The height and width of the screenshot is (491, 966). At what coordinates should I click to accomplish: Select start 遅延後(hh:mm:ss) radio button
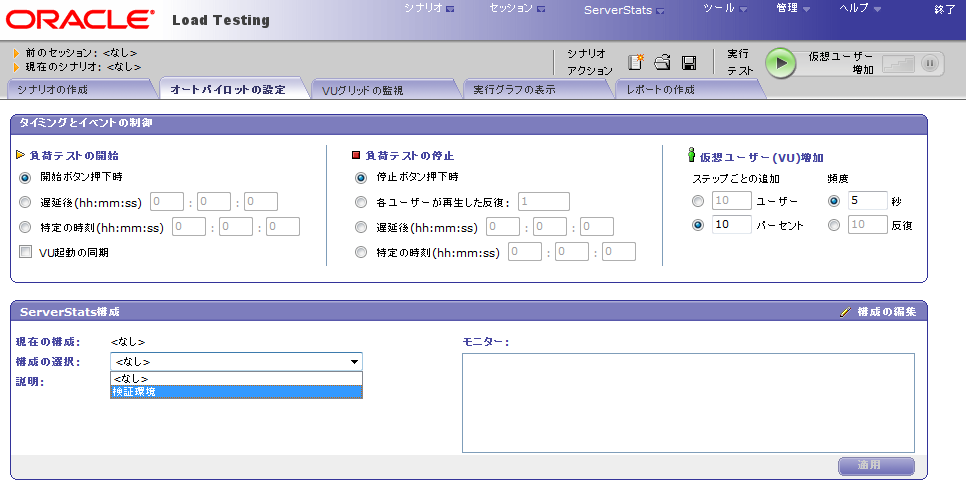pyautogui.click(x=25, y=202)
